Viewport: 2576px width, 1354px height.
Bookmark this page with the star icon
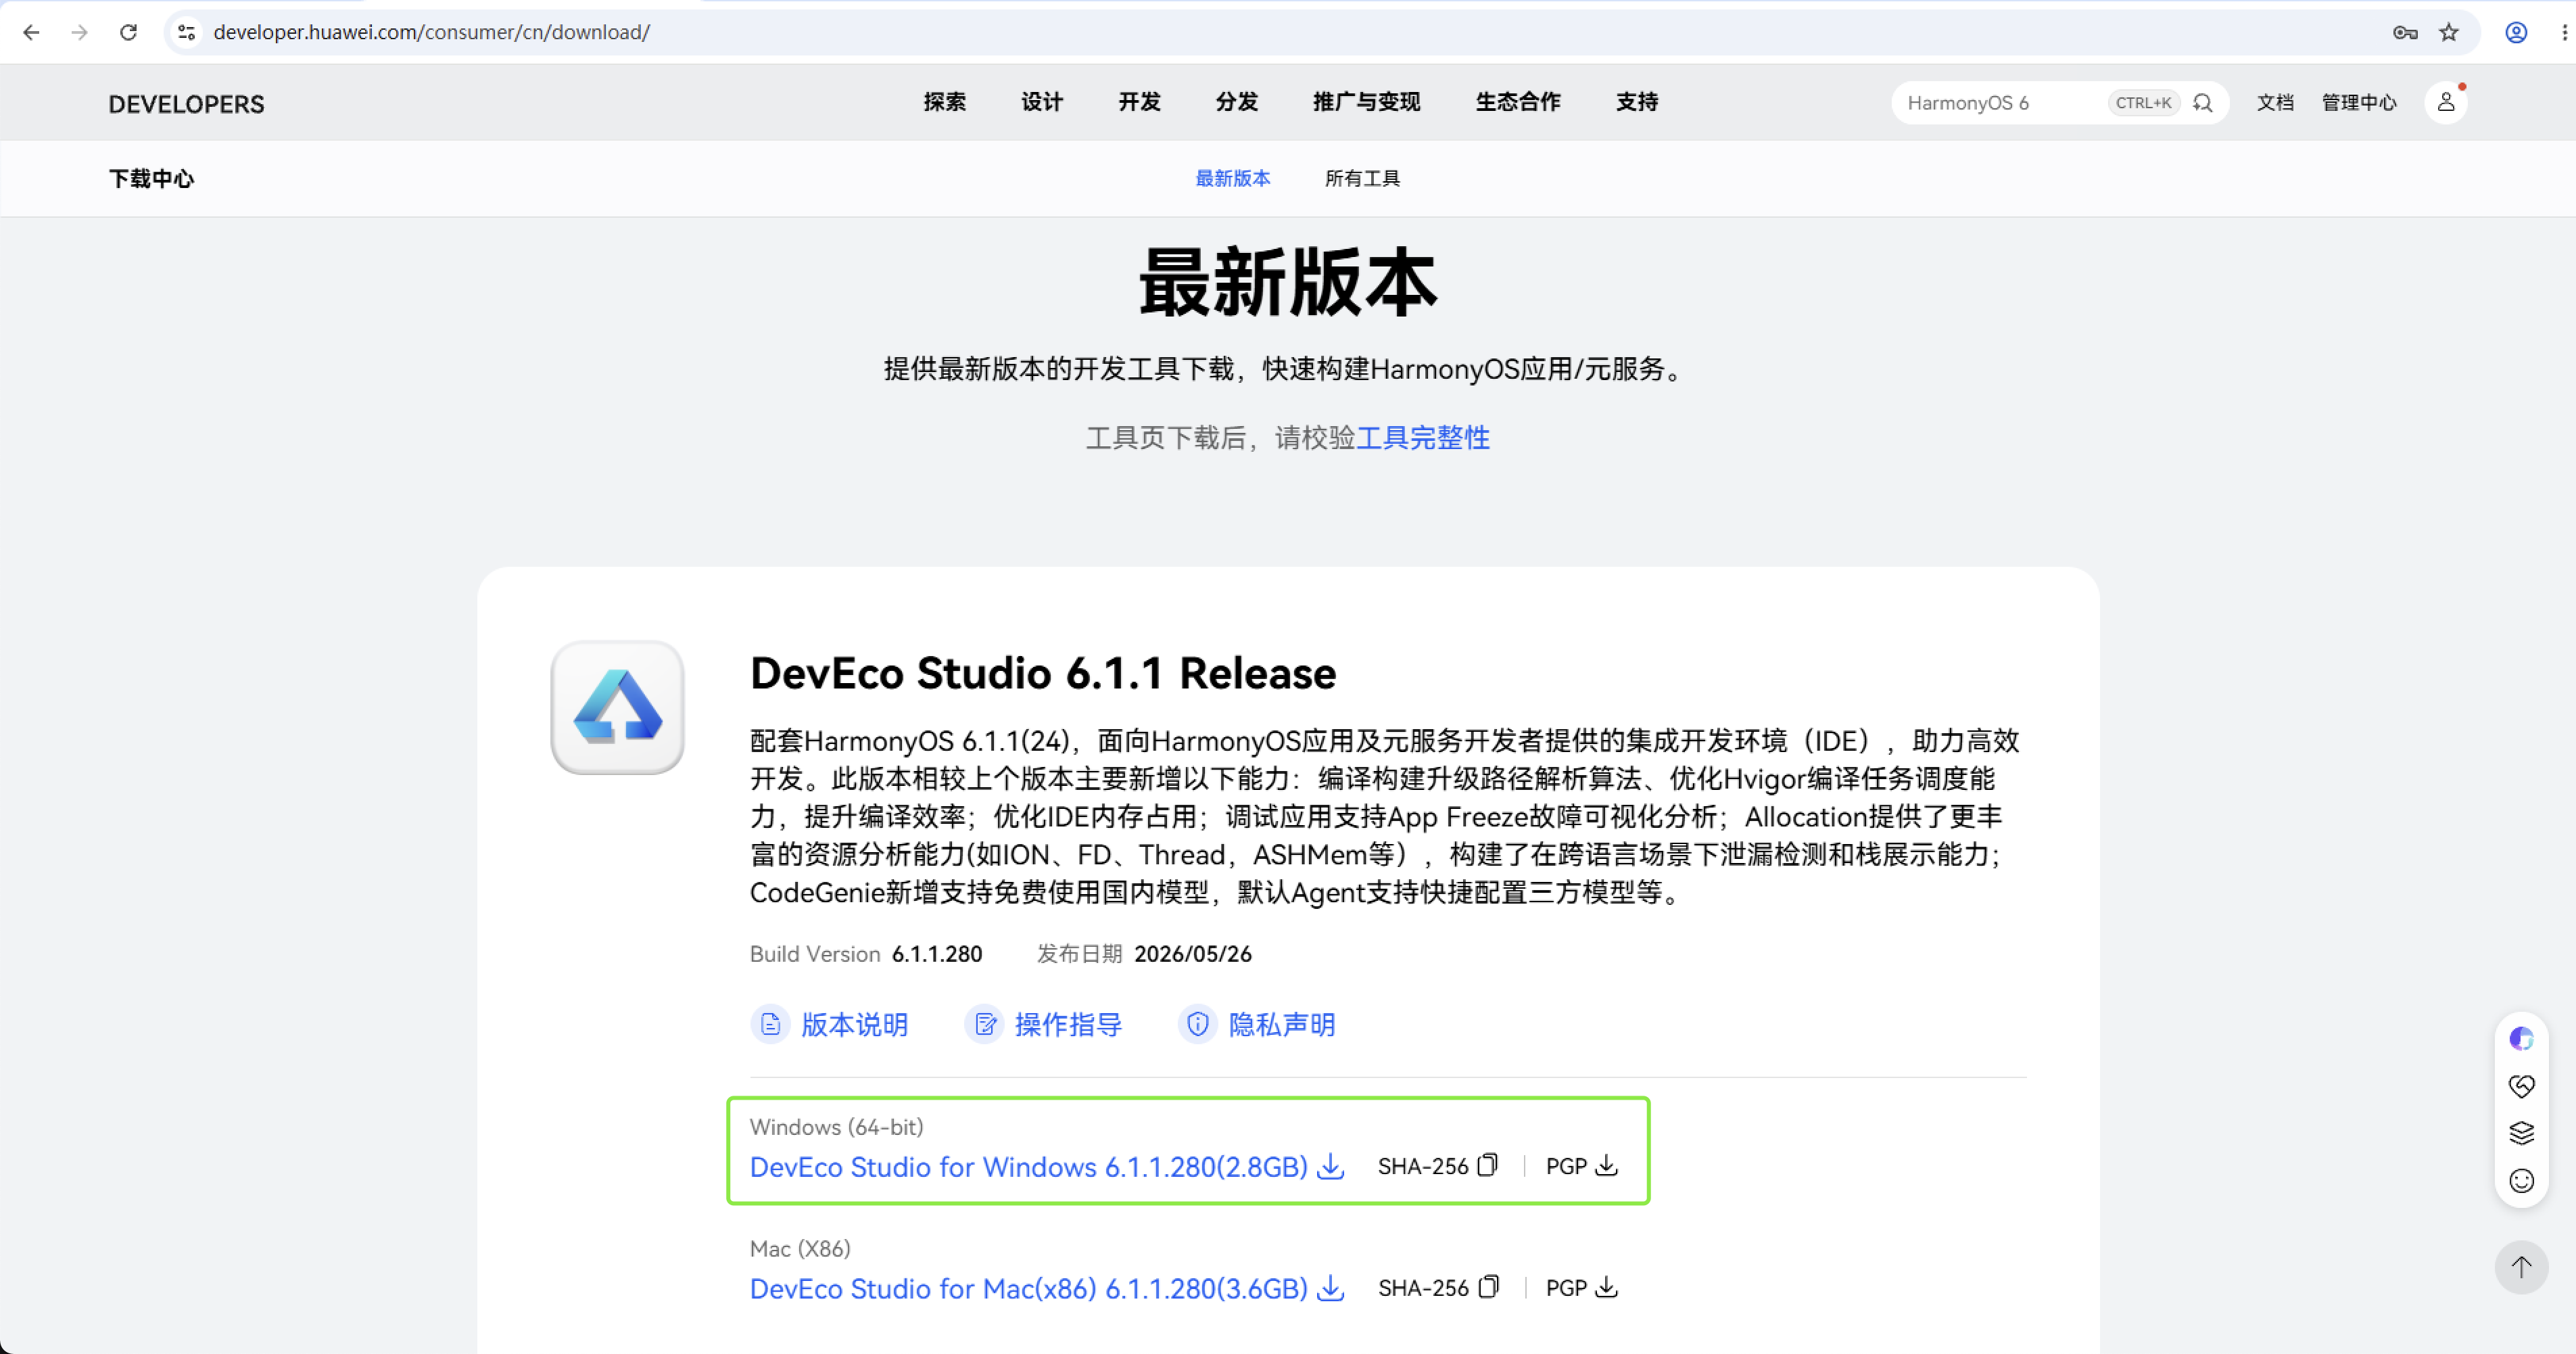(x=2449, y=32)
